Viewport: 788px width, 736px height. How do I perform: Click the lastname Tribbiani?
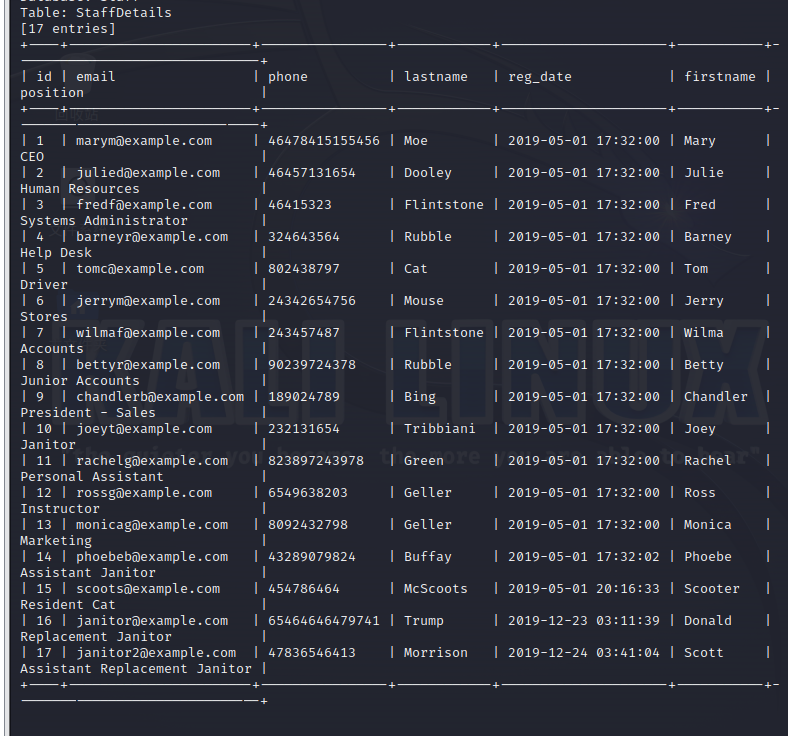(440, 429)
